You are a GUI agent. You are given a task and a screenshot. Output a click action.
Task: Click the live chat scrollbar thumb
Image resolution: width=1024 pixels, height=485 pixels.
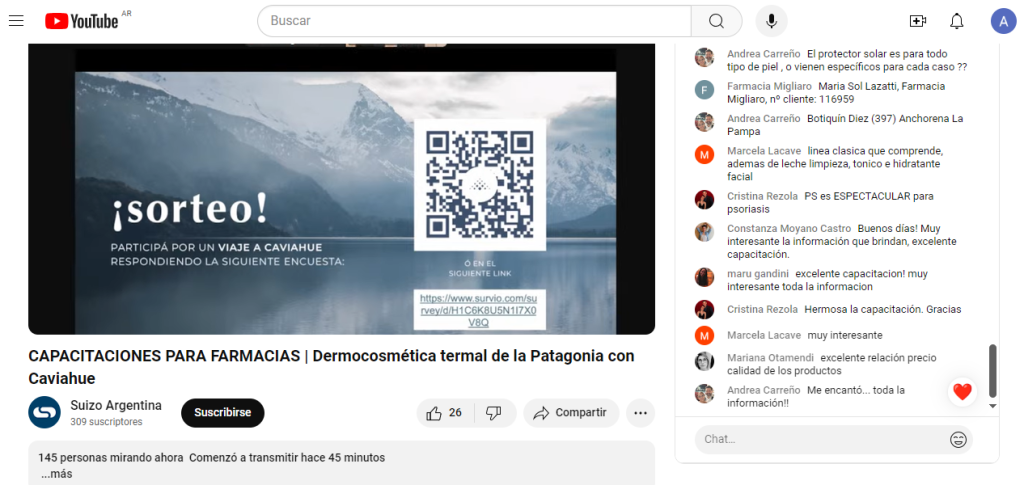993,371
